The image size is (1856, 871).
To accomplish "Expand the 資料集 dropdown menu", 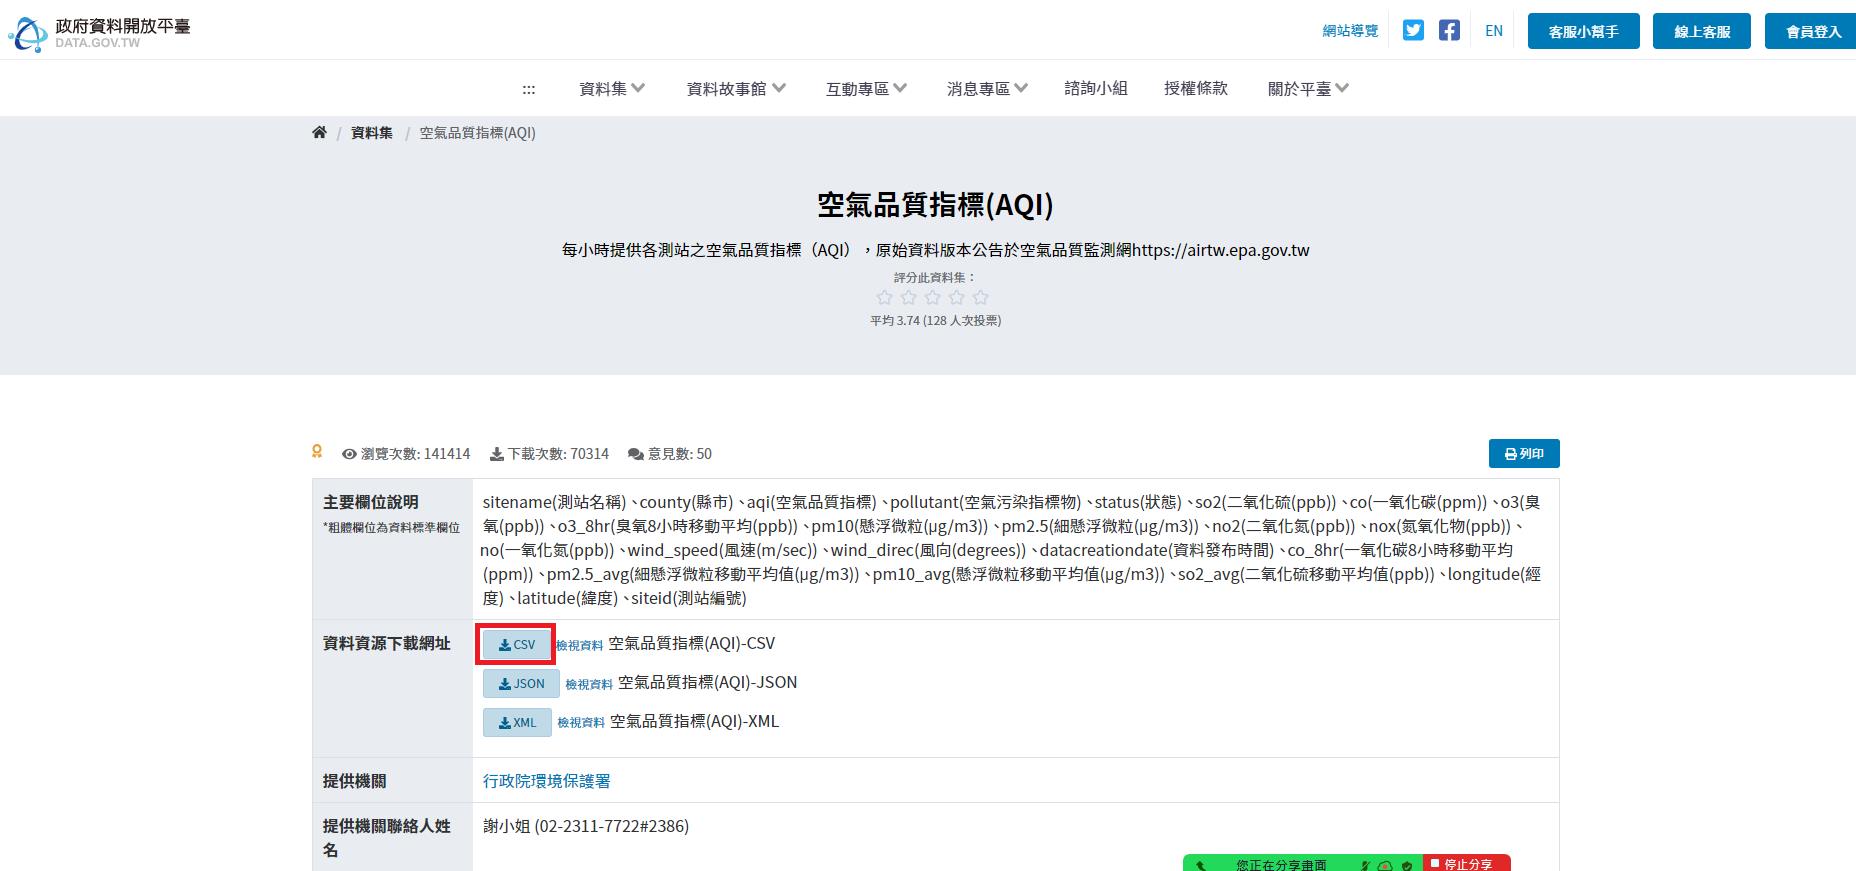I will click(612, 89).
